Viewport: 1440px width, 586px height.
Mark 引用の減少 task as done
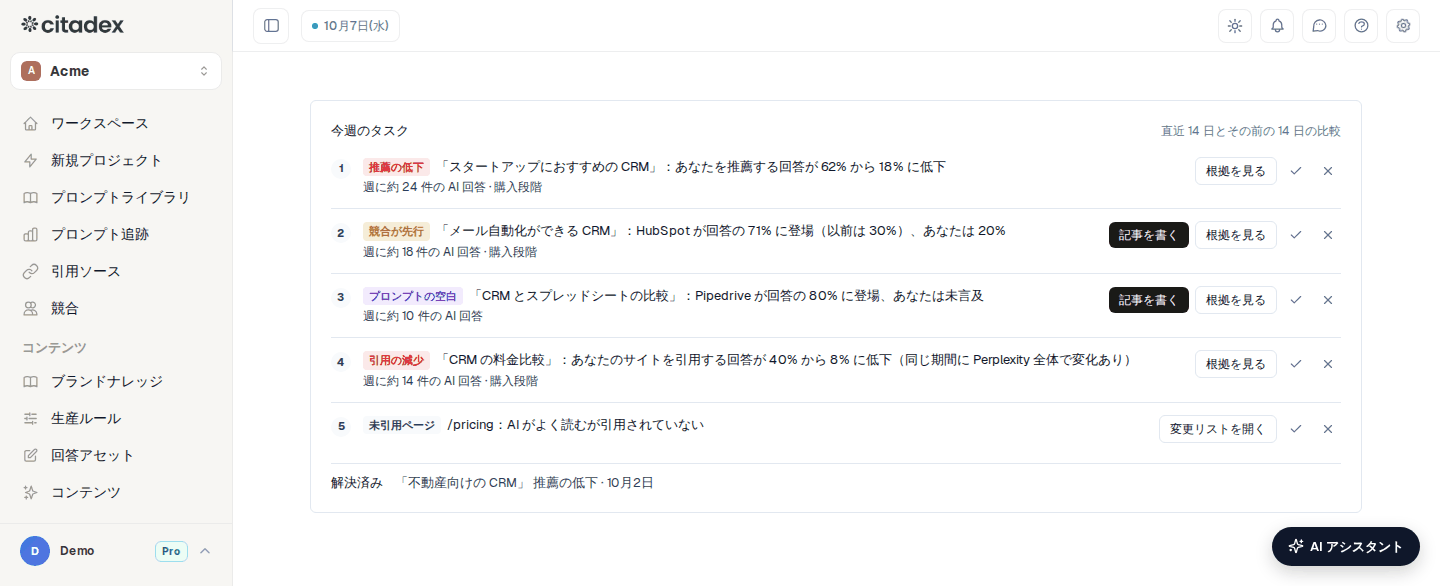click(1296, 364)
